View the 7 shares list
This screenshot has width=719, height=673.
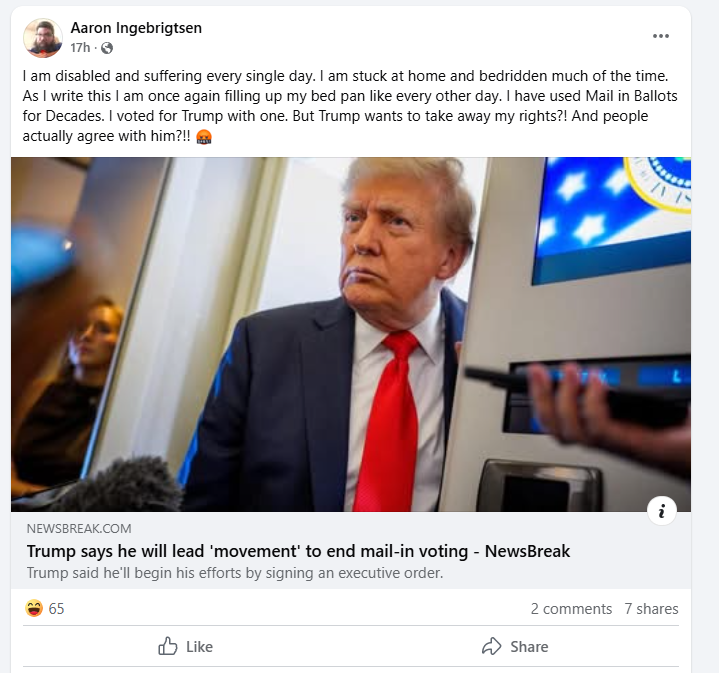pos(651,609)
